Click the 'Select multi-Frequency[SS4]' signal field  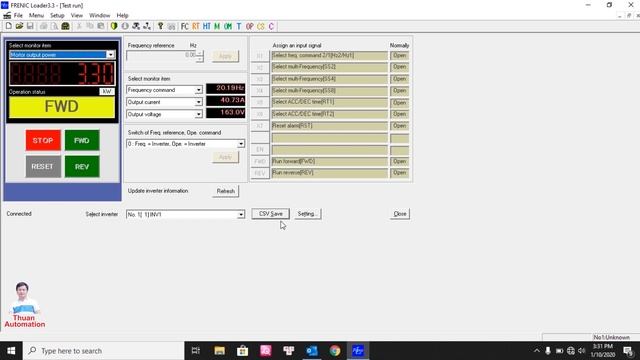click(x=329, y=79)
